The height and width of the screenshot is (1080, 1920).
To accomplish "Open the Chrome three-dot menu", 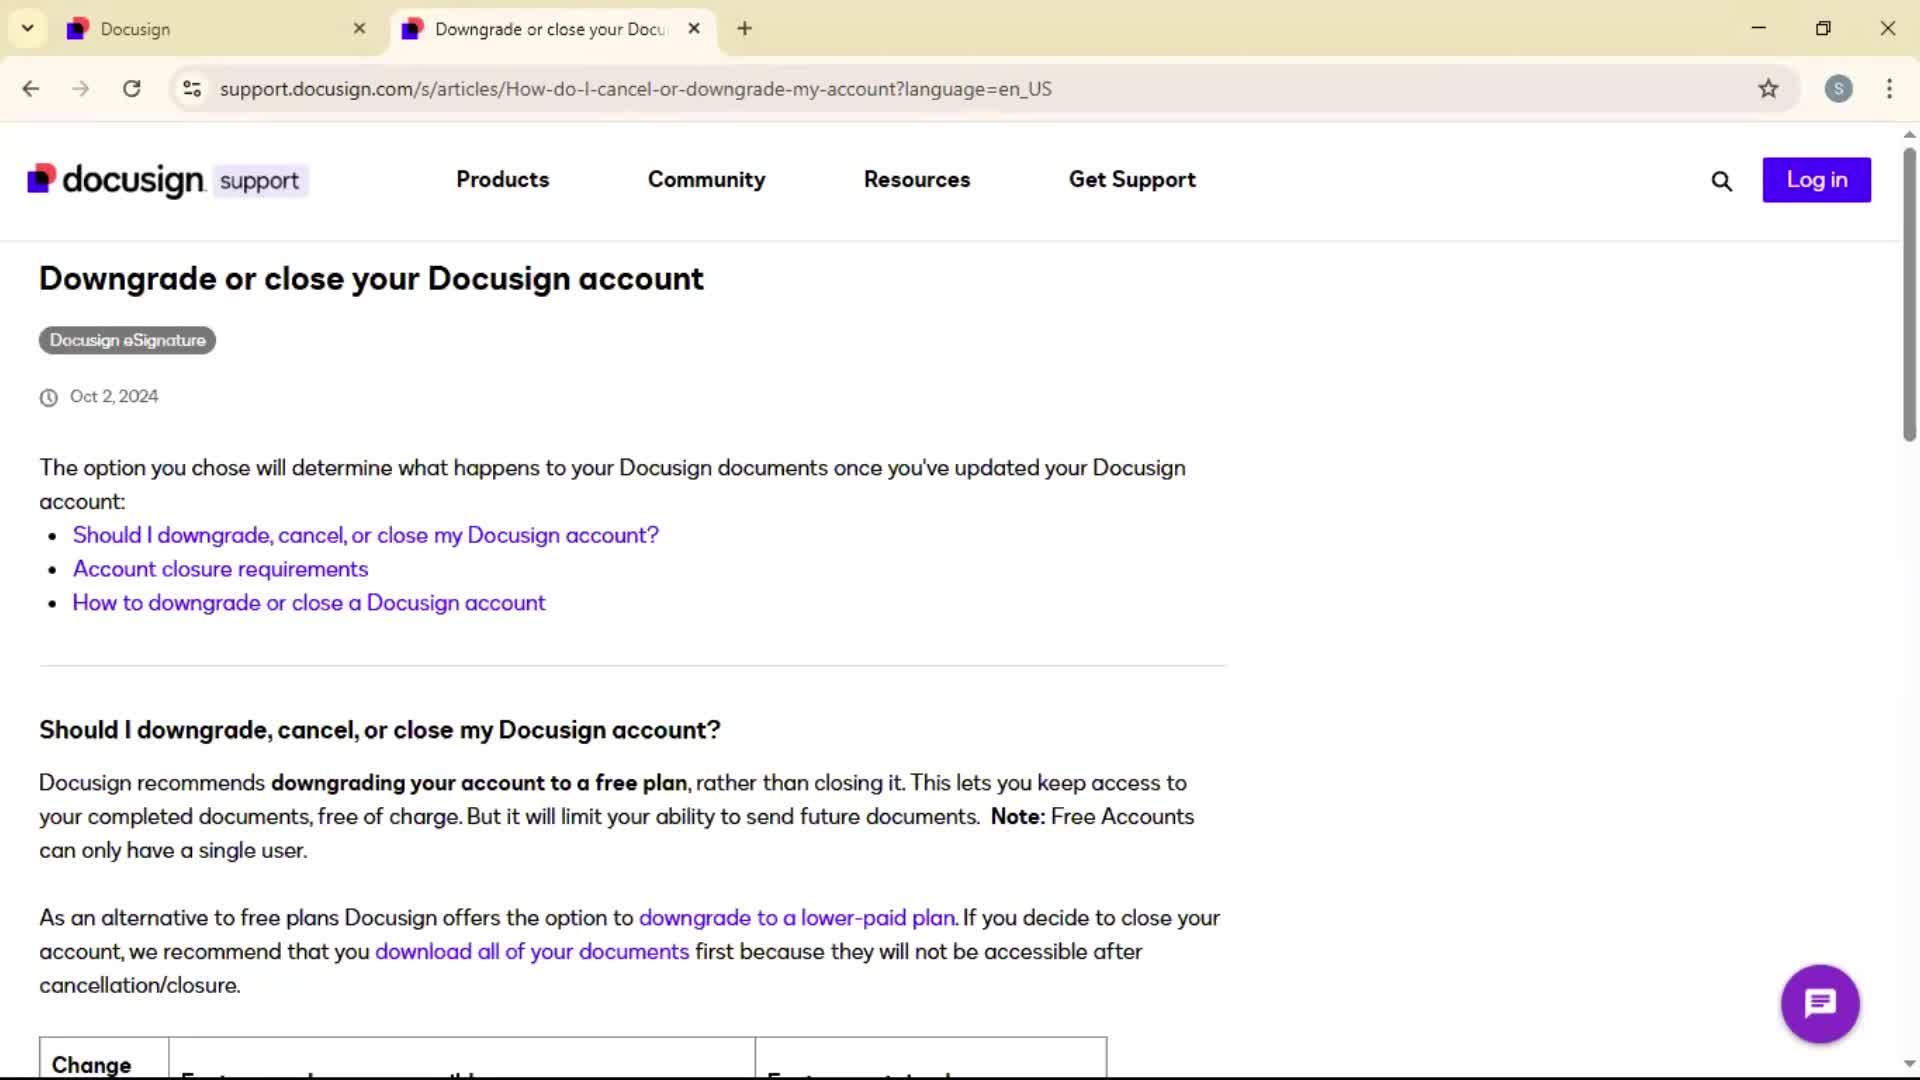I will coord(1889,89).
